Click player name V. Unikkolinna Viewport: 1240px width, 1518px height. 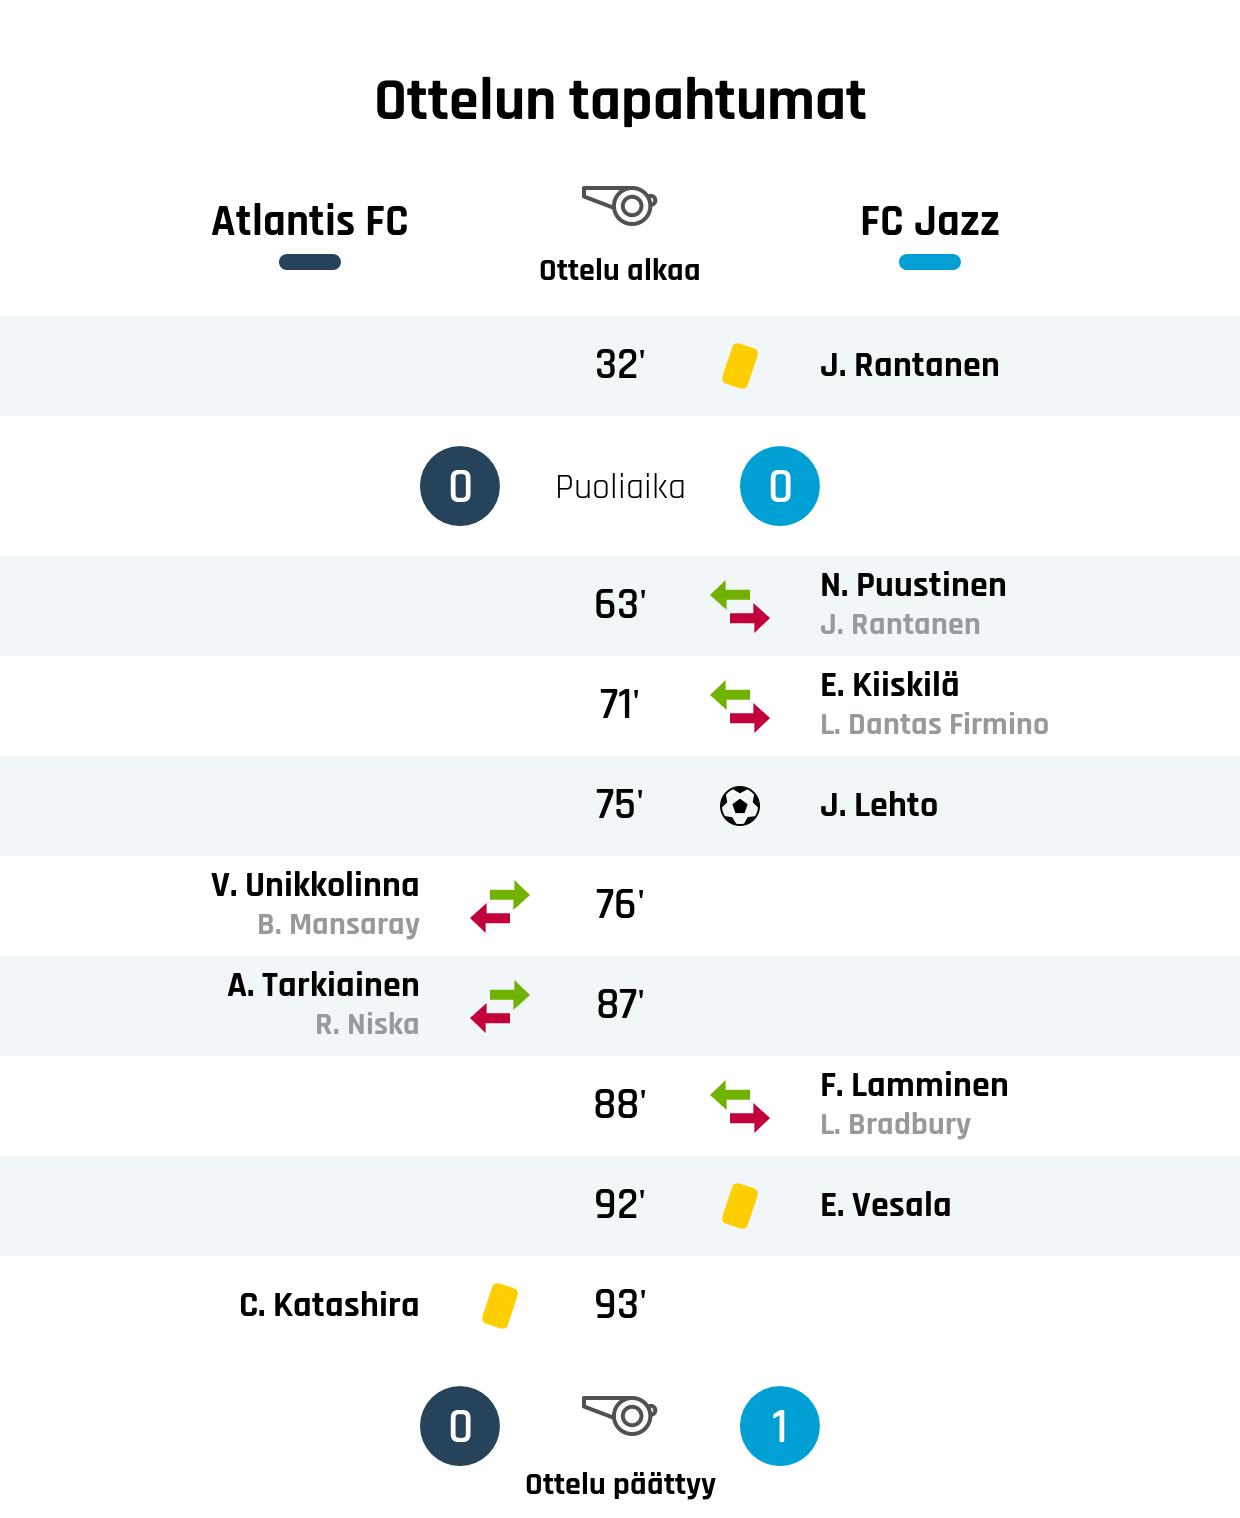(x=315, y=885)
